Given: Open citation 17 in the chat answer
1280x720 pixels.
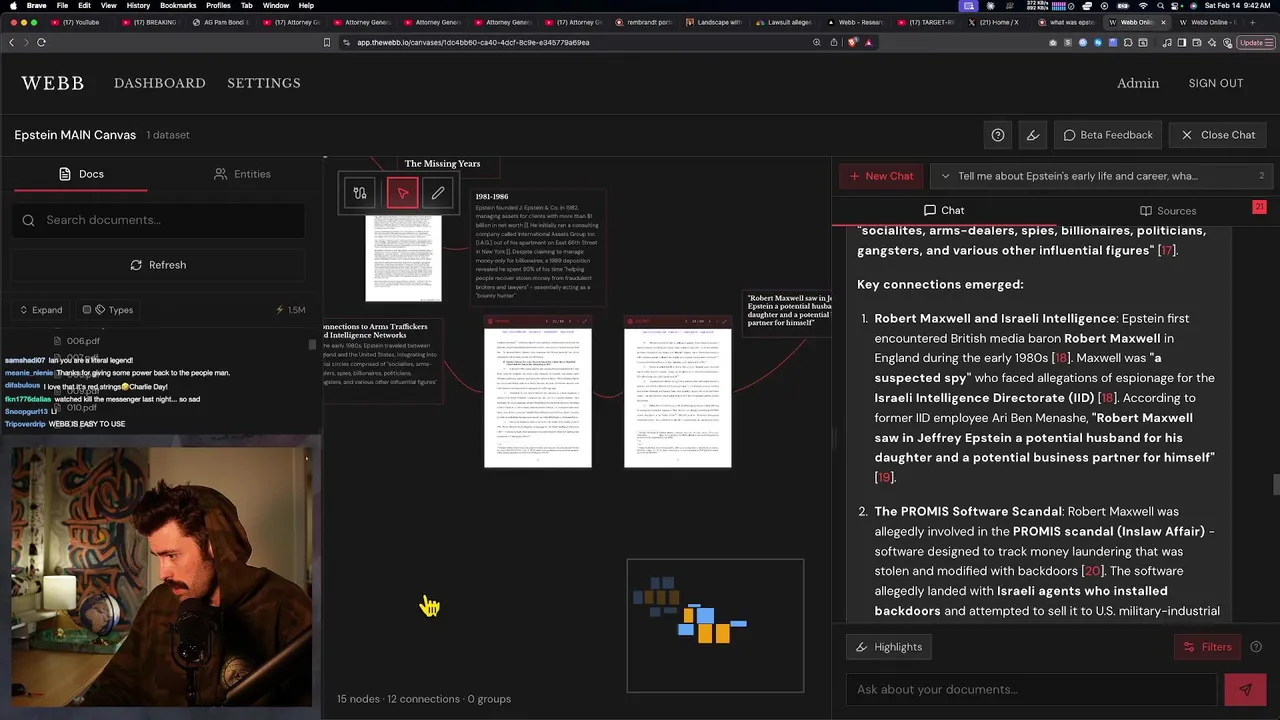Looking at the screenshot, I should click(1166, 250).
